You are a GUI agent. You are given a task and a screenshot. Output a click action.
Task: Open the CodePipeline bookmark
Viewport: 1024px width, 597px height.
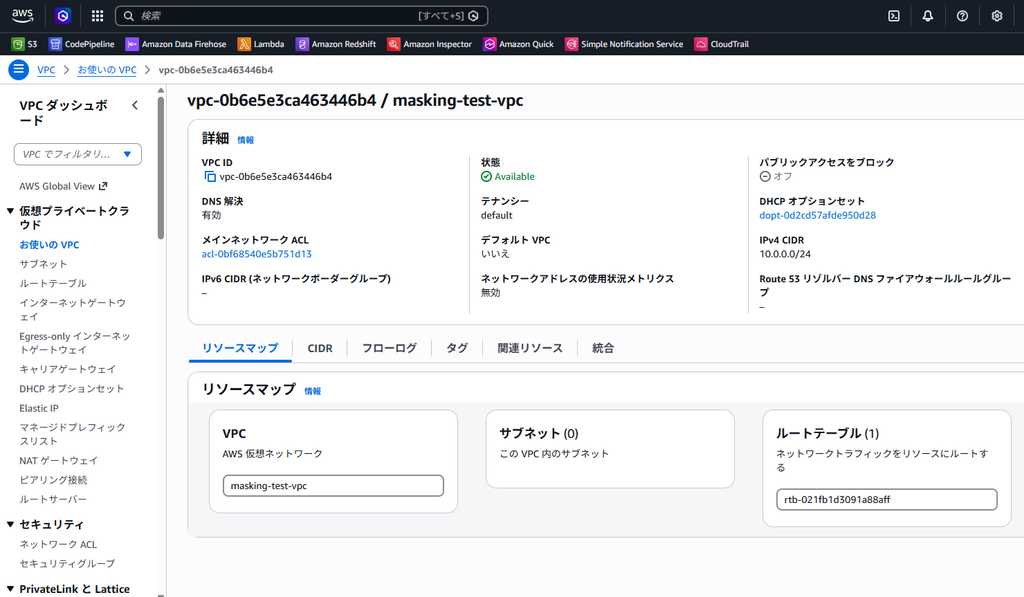(x=82, y=44)
